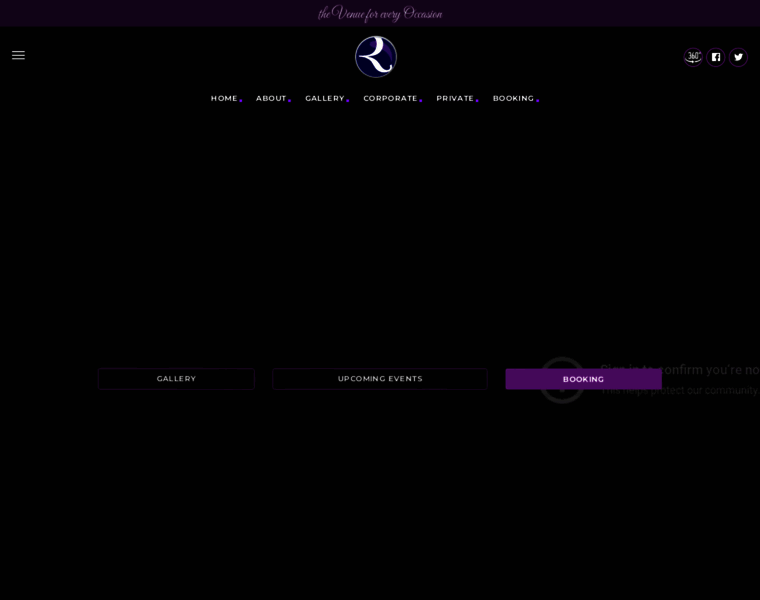Click the Upcoming Events button

tap(380, 379)
